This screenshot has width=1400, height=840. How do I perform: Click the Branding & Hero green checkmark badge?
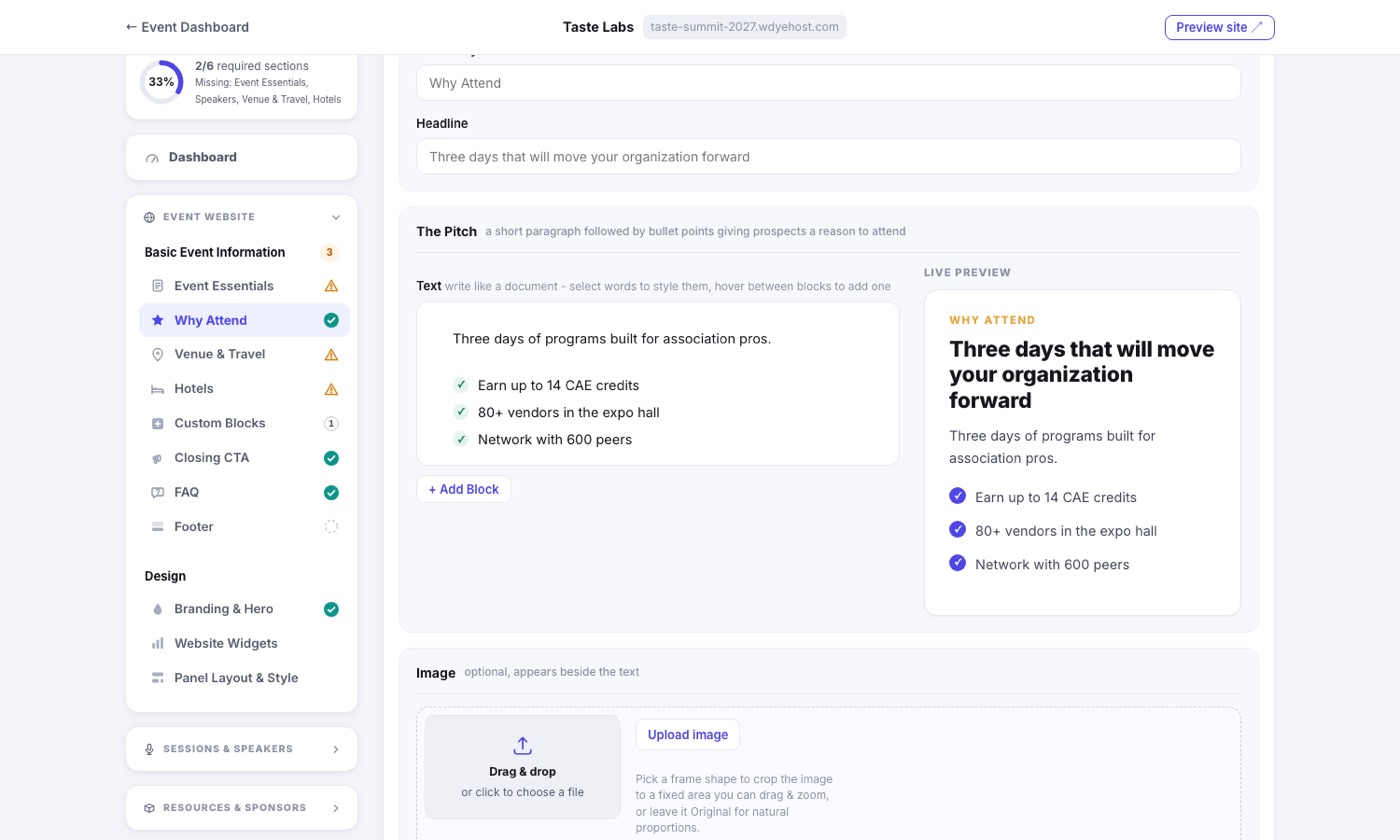click(x=331, y=609)
